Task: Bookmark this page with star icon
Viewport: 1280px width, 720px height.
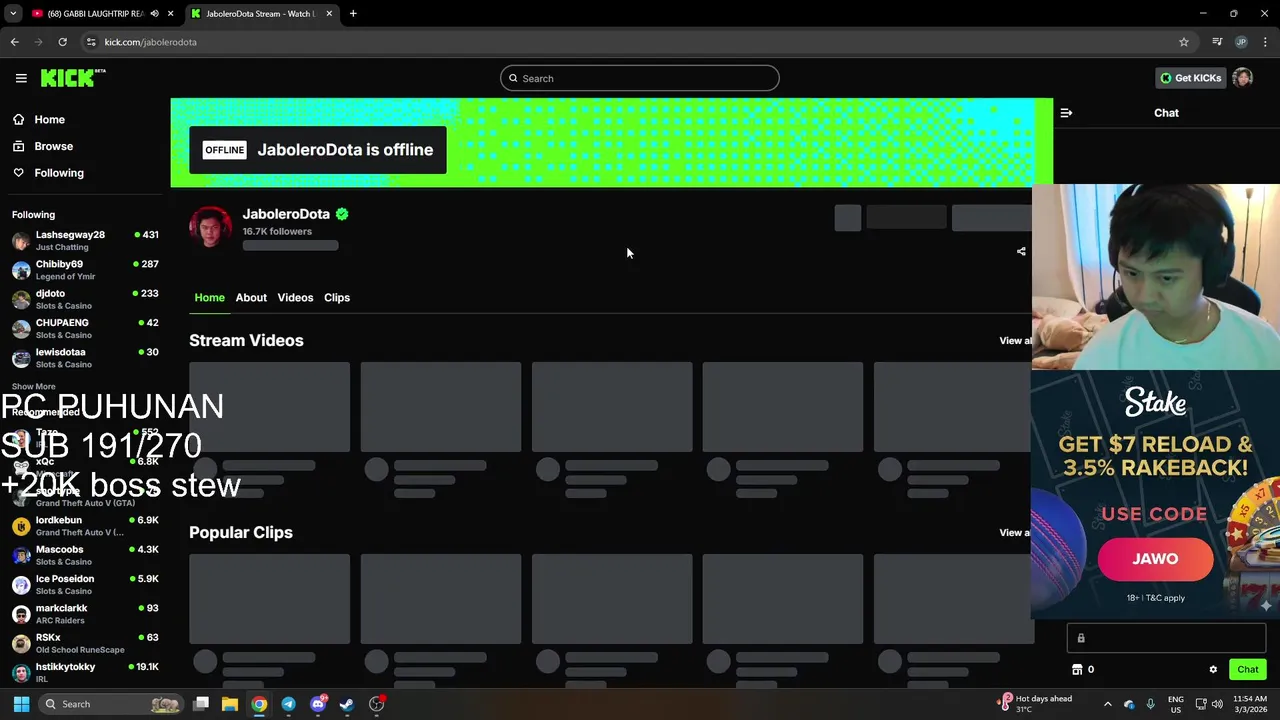Action: 1184,42
